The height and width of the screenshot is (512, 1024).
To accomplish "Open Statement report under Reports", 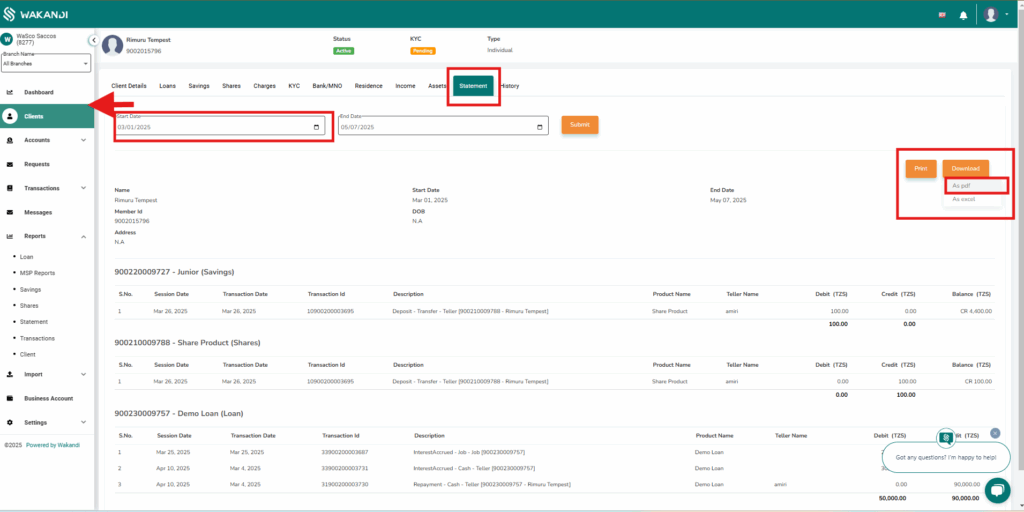I will pyautogui.click(x=33, y=322).
